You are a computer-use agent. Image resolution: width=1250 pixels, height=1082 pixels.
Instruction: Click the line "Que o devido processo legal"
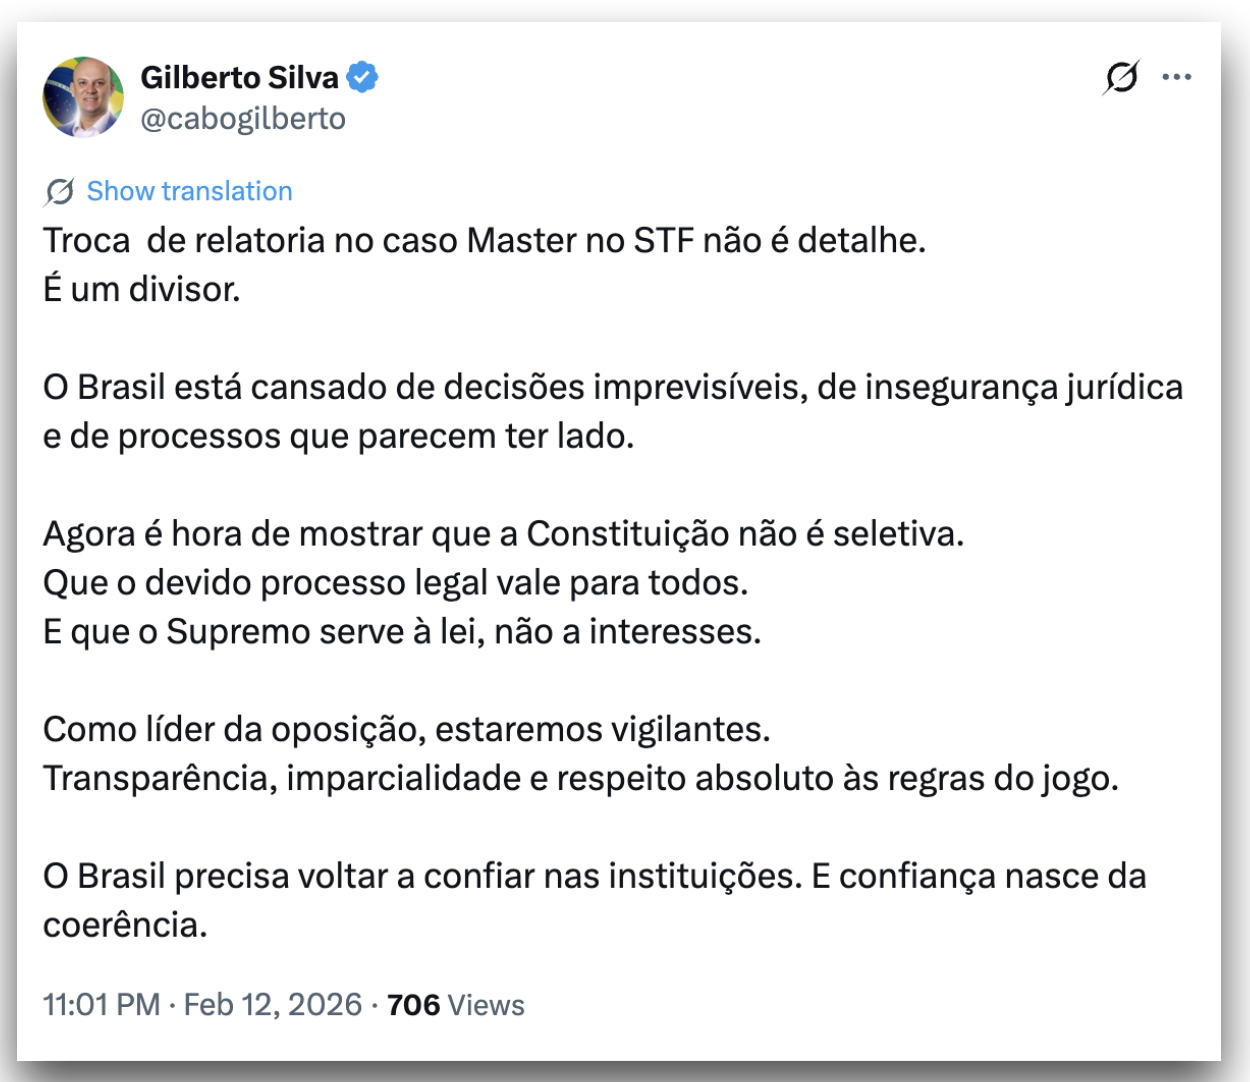point(395,582)
